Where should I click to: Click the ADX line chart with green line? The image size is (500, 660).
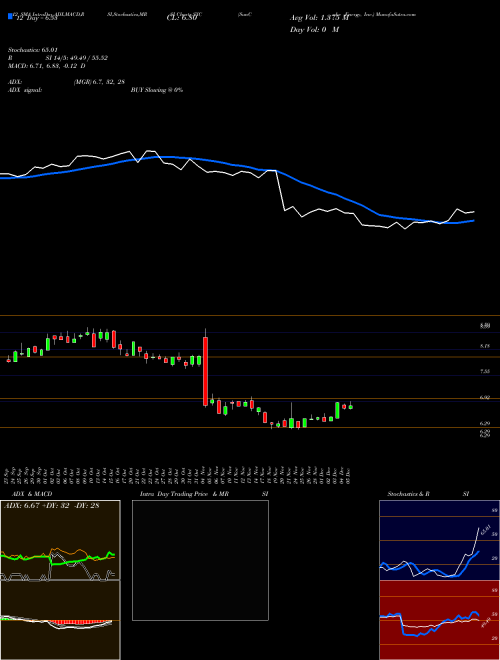tap(60, 540)
